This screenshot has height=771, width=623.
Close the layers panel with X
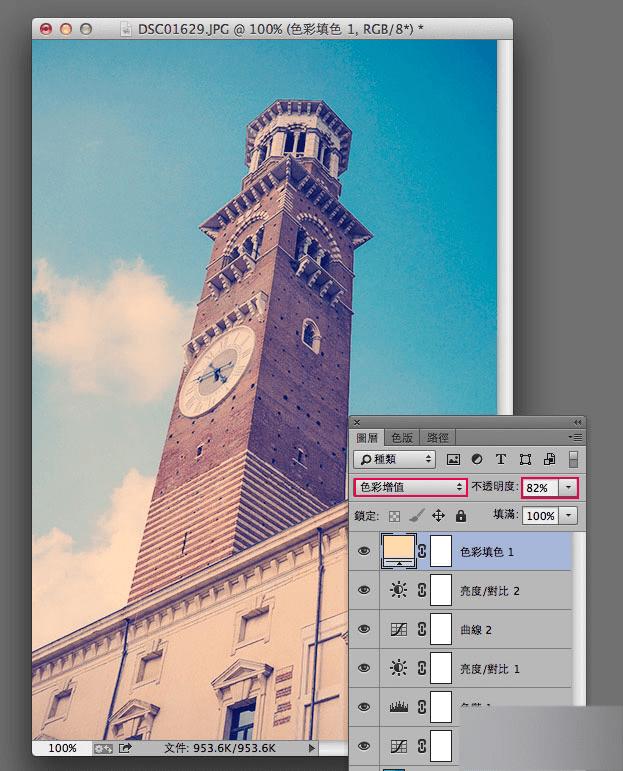(x=357, y=422)
